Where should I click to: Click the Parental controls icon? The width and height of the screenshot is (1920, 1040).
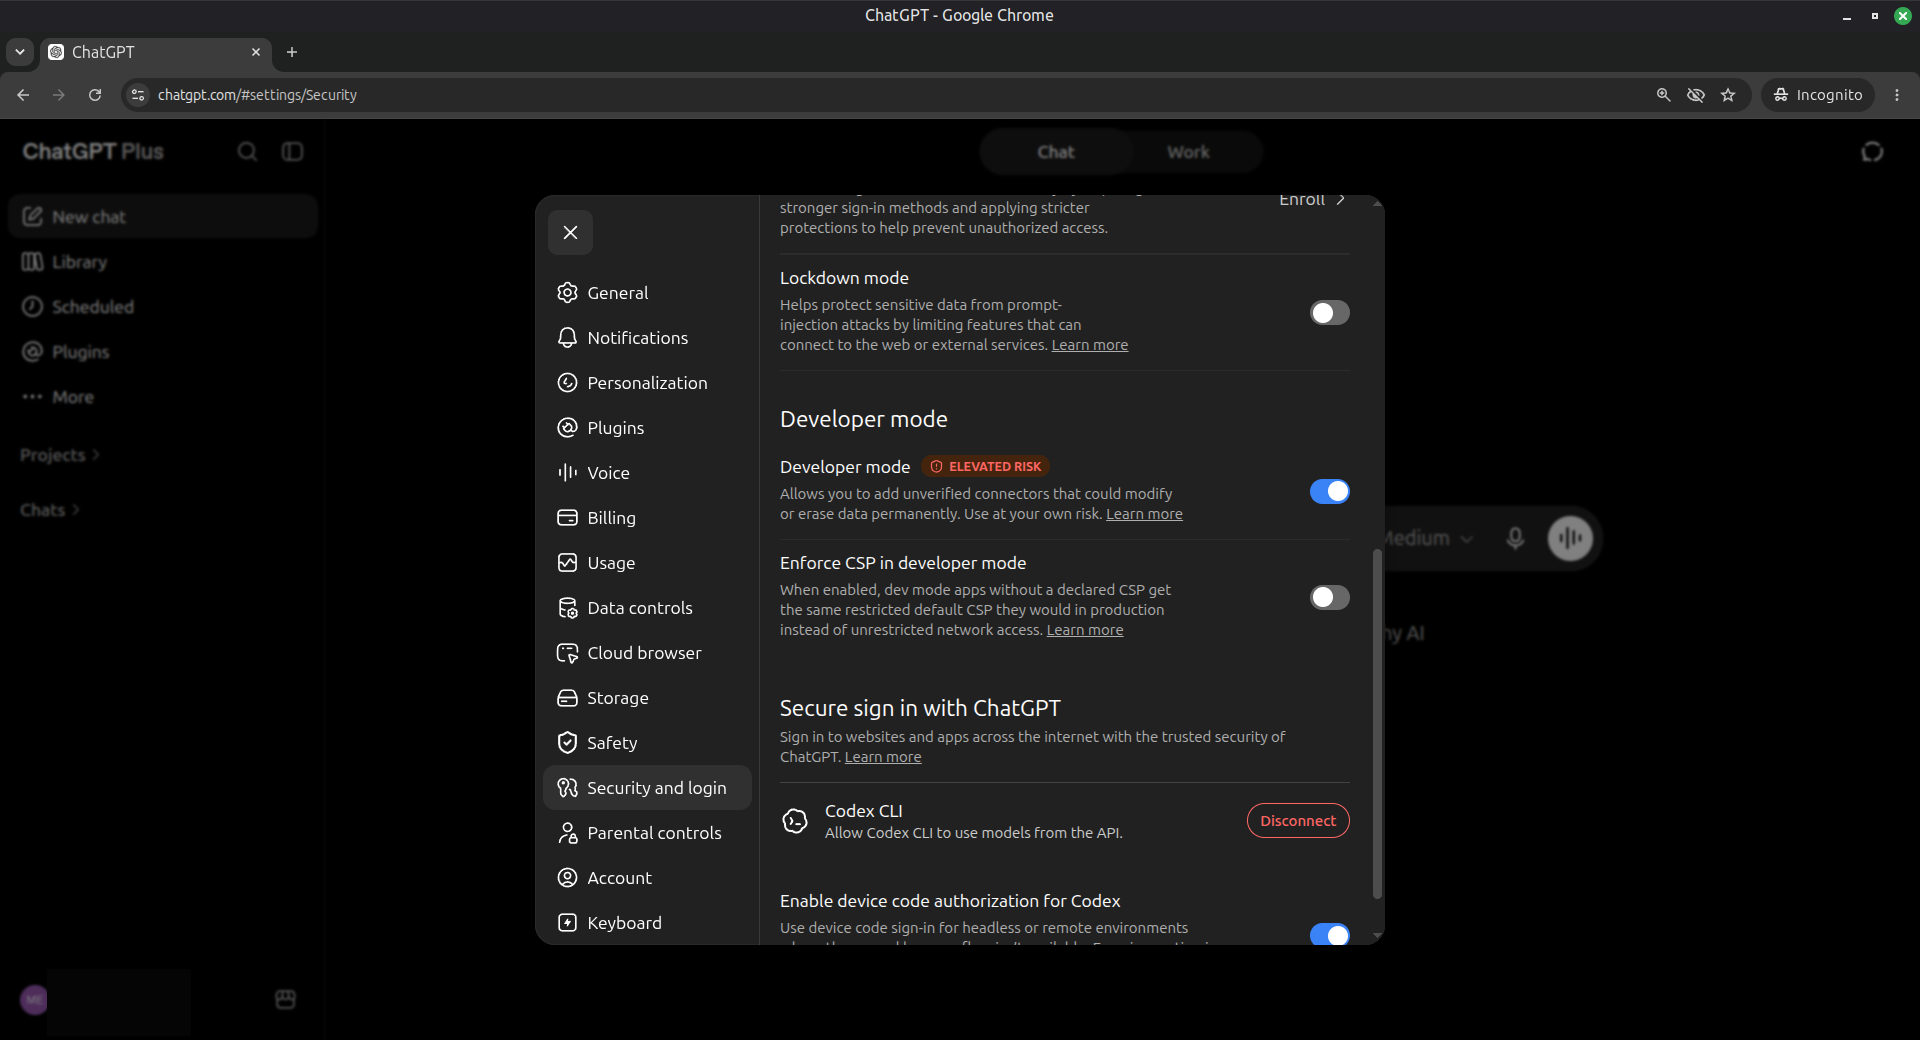coord(567,833)
